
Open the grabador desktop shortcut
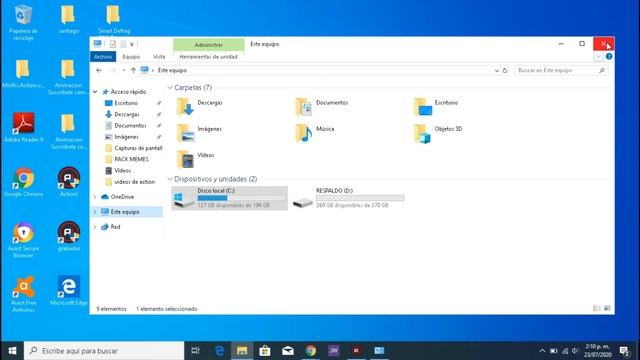(69, 236)
